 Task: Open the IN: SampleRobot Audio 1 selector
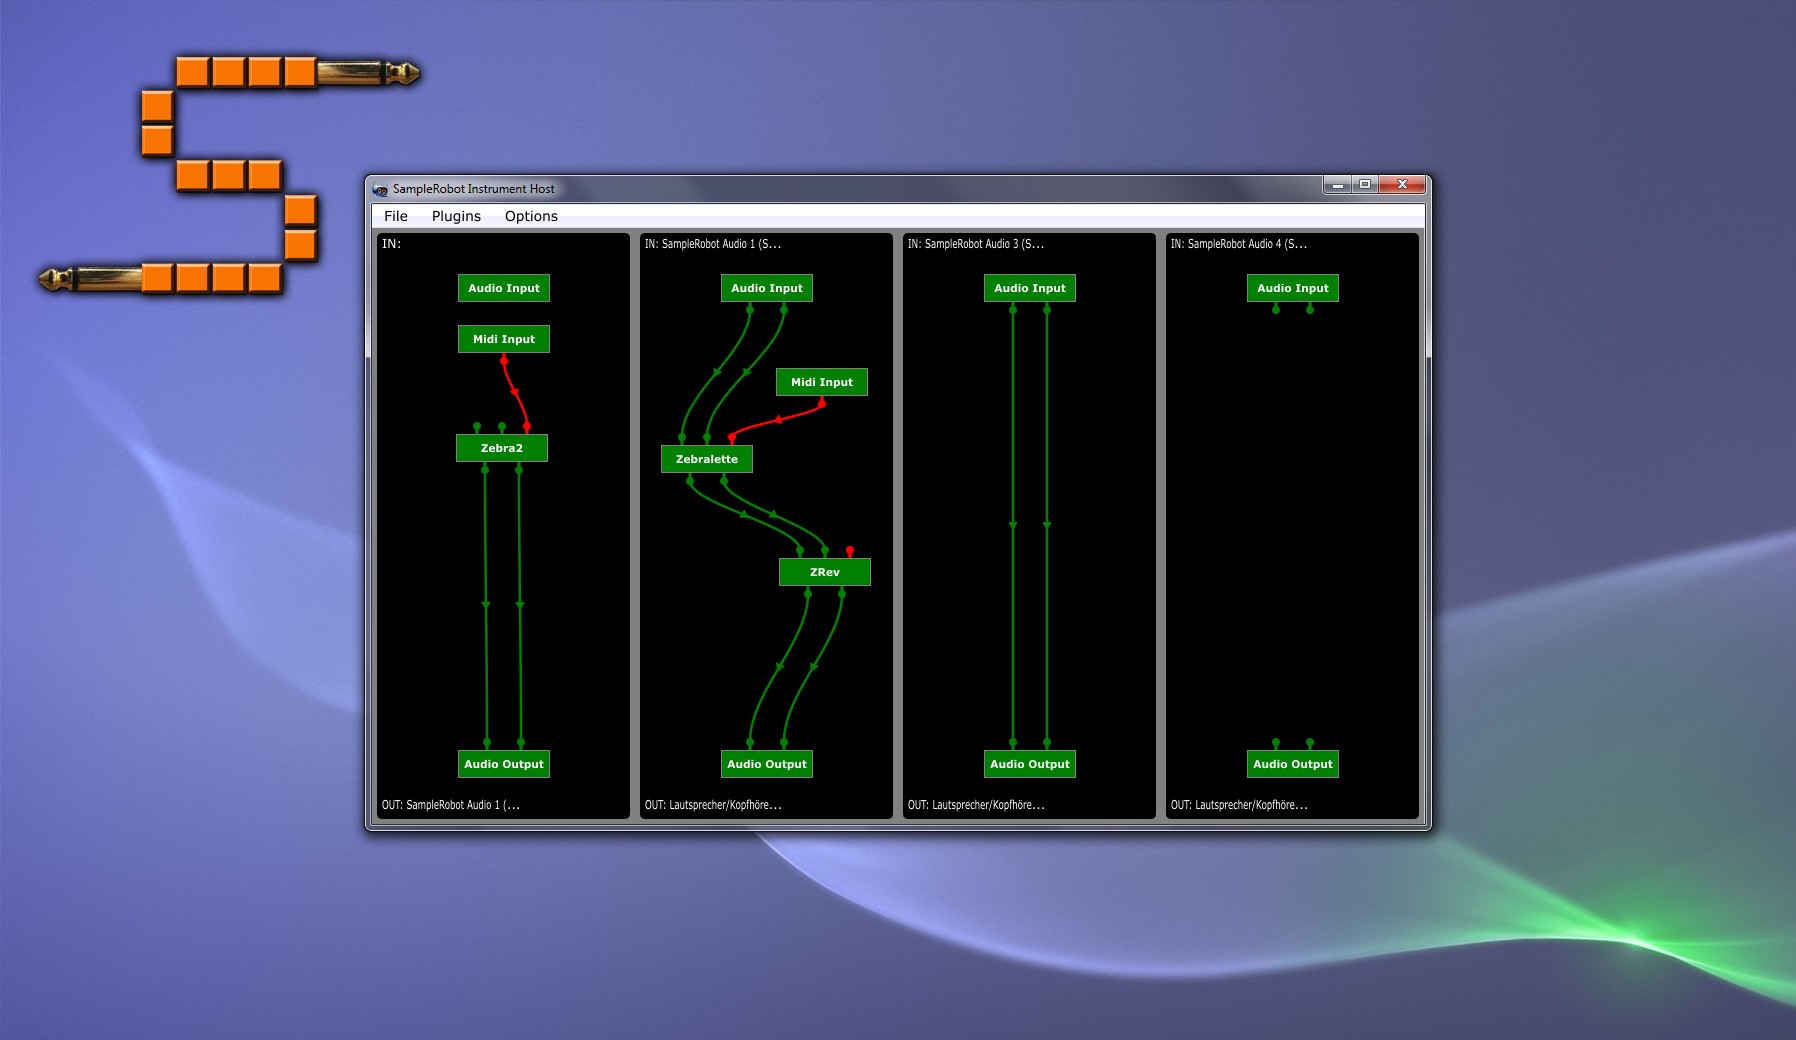[713, 242]
